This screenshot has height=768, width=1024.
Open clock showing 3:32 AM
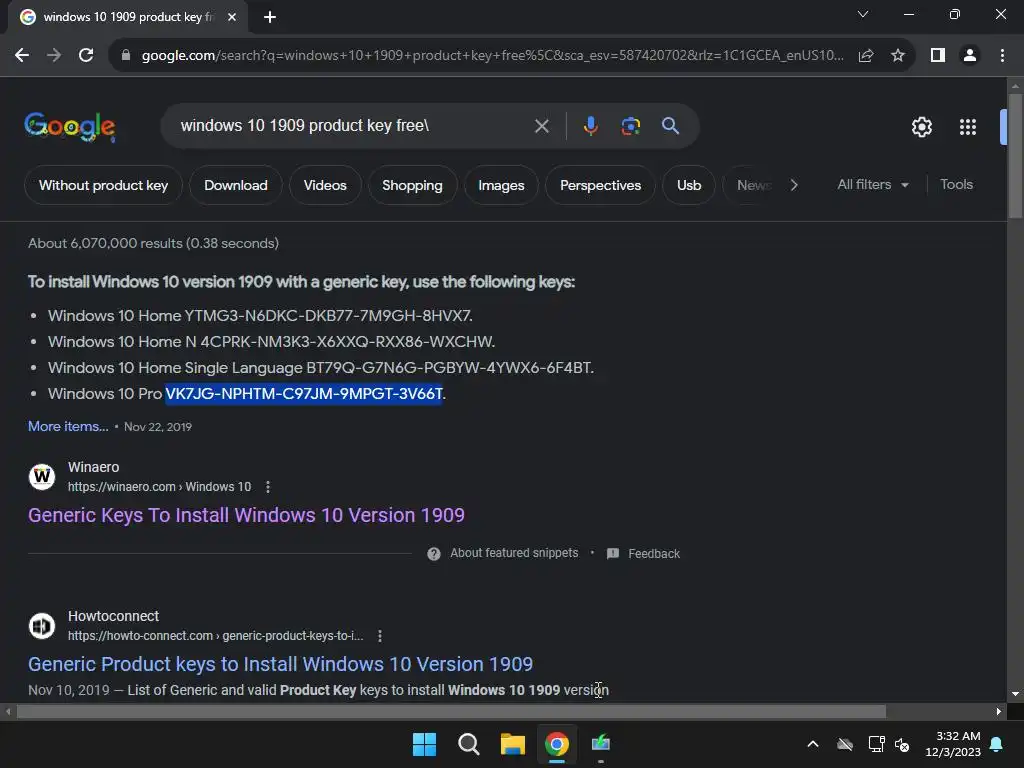coord(953,744)
